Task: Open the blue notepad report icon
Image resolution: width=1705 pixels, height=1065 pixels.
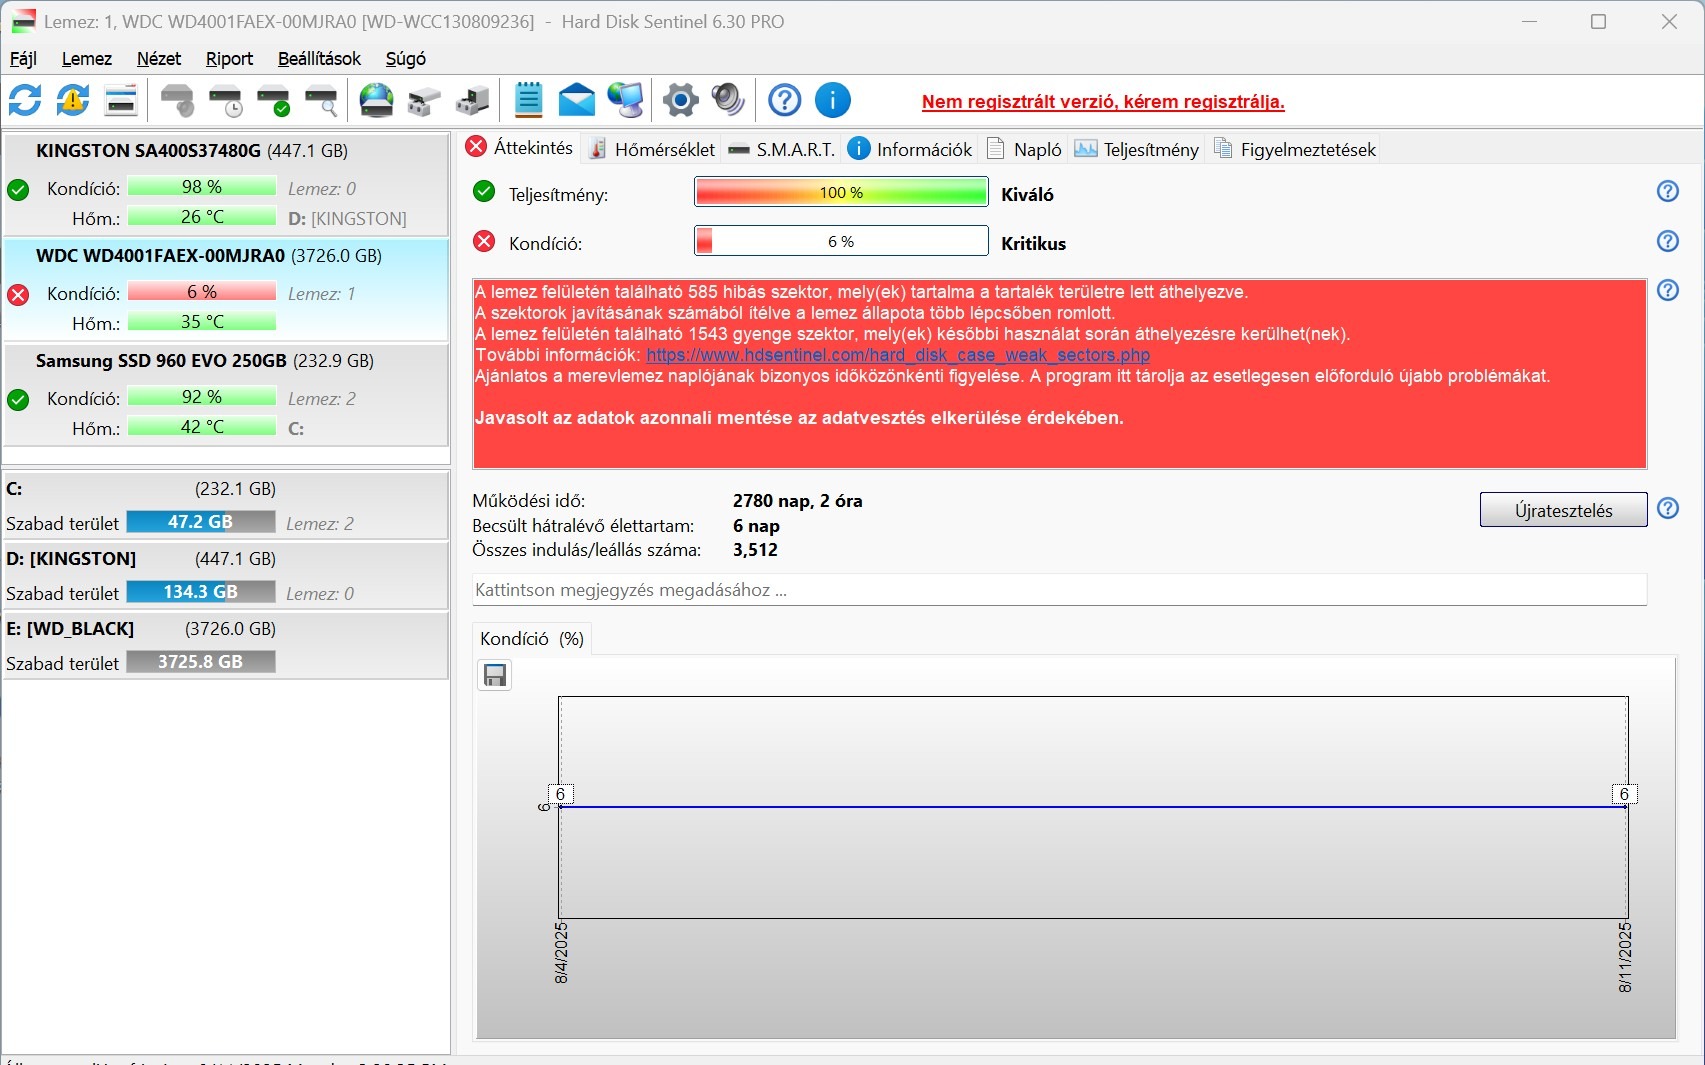Action: 528,100
